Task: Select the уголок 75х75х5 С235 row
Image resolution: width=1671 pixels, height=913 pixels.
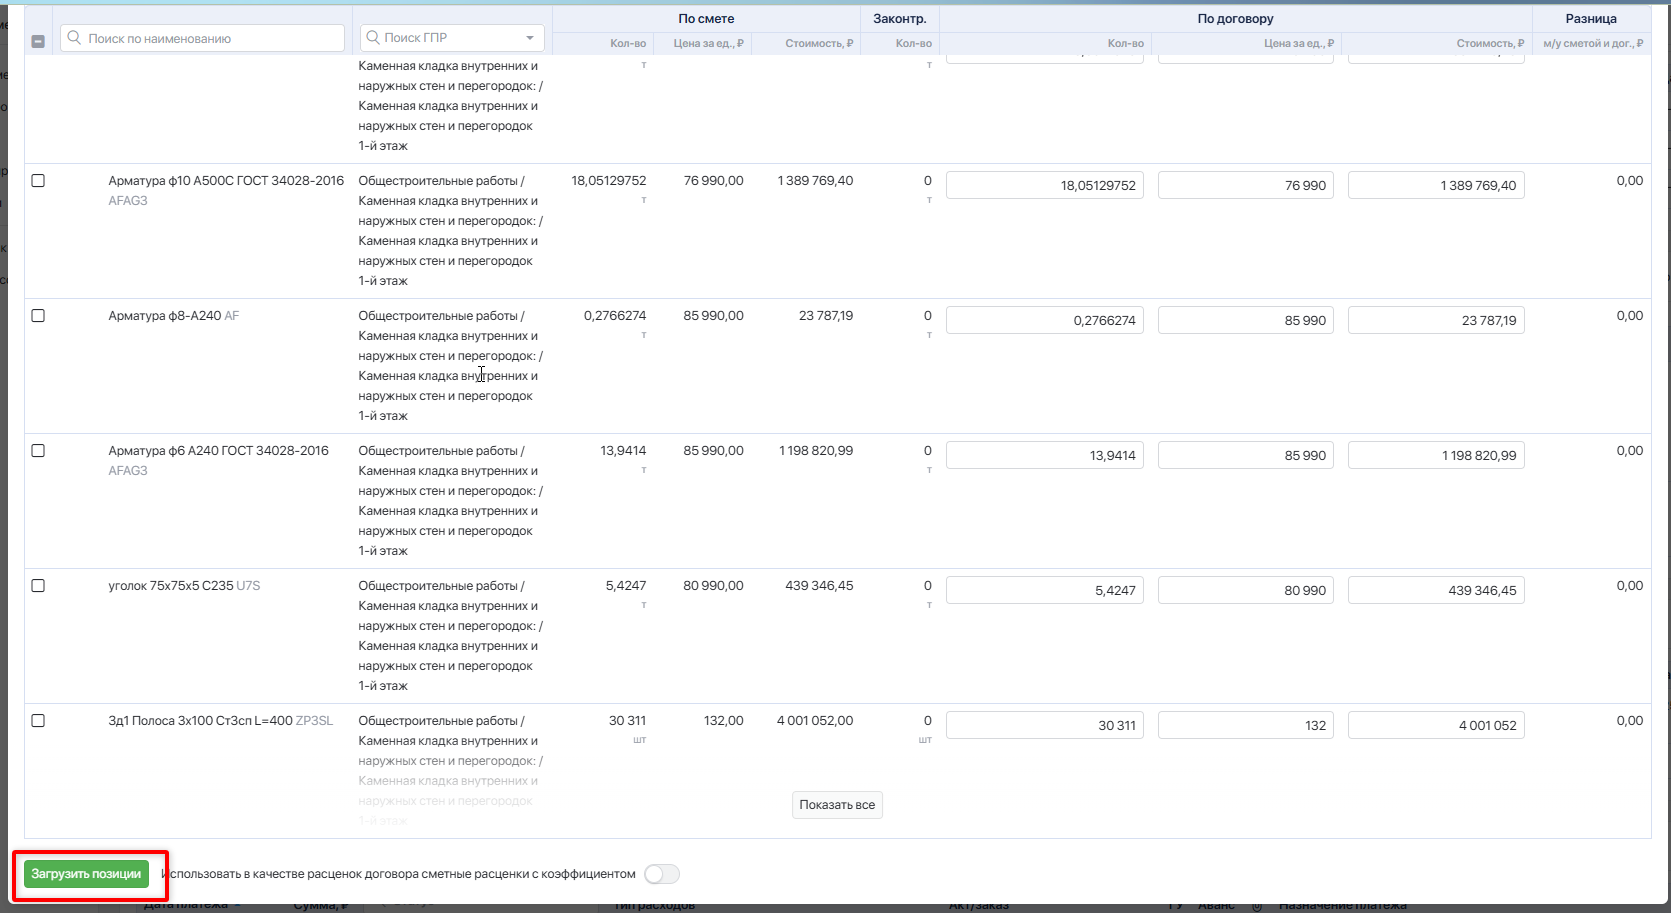Action: coord(38,586)
